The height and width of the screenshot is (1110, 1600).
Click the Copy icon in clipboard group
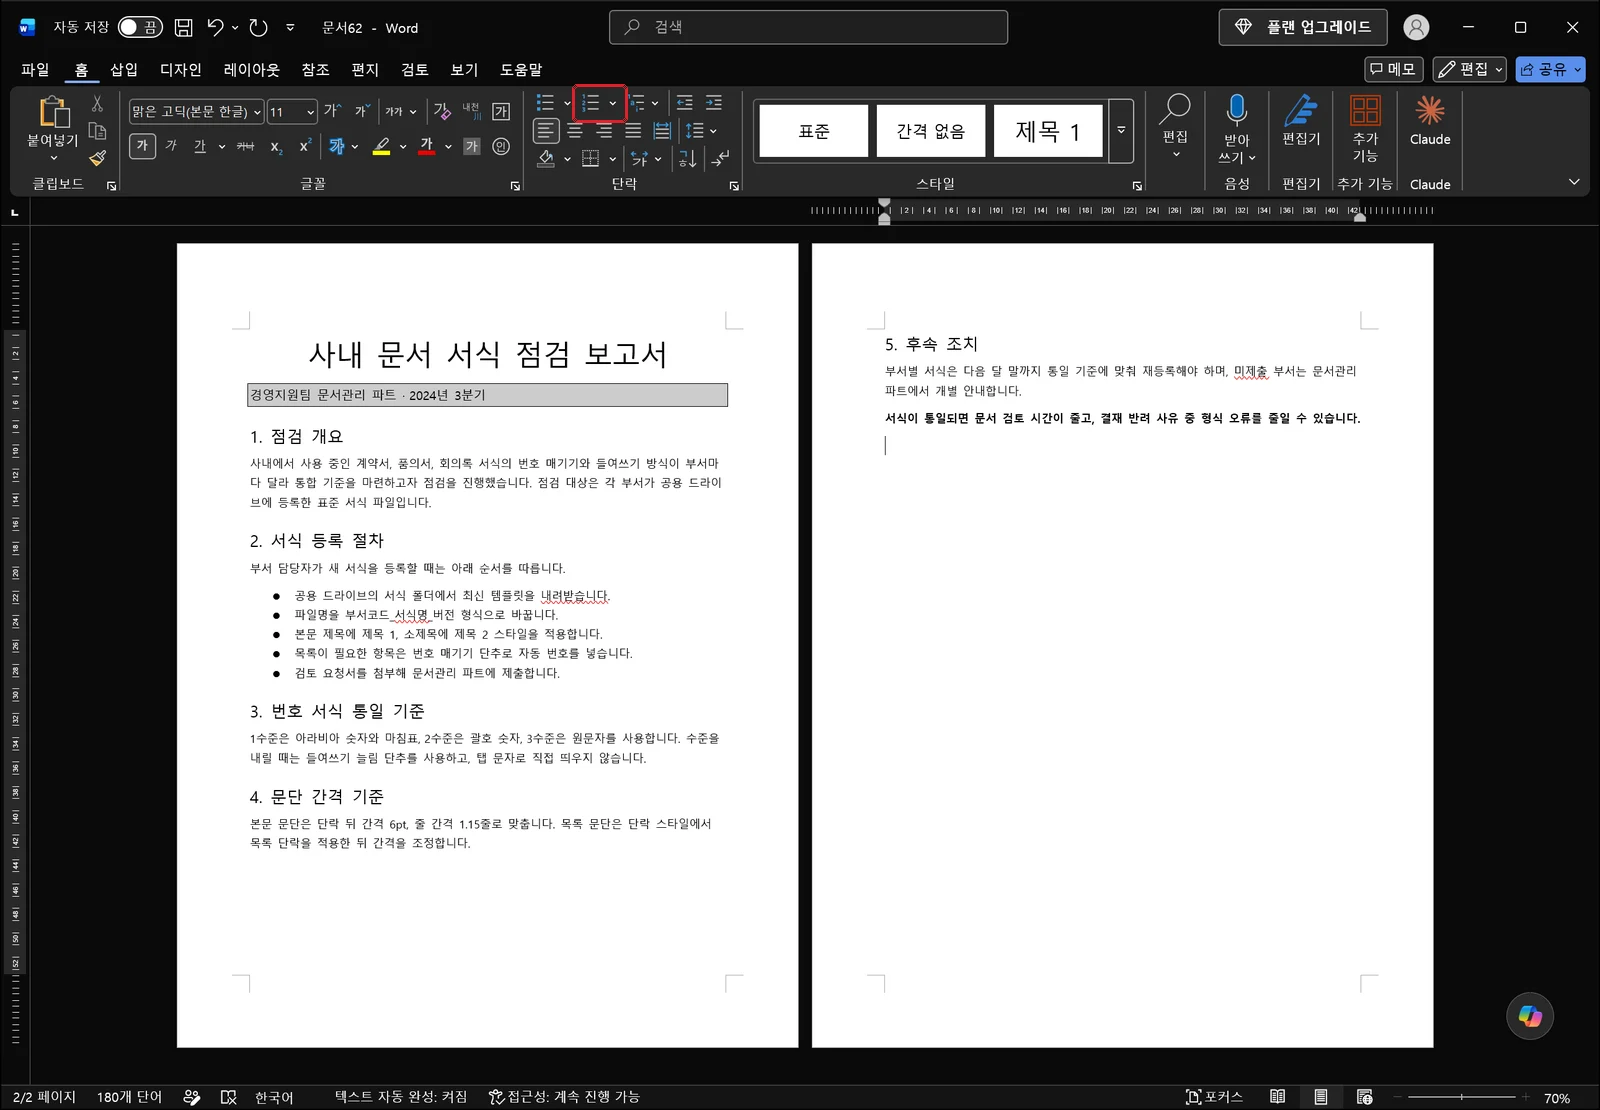pos(97,131)
